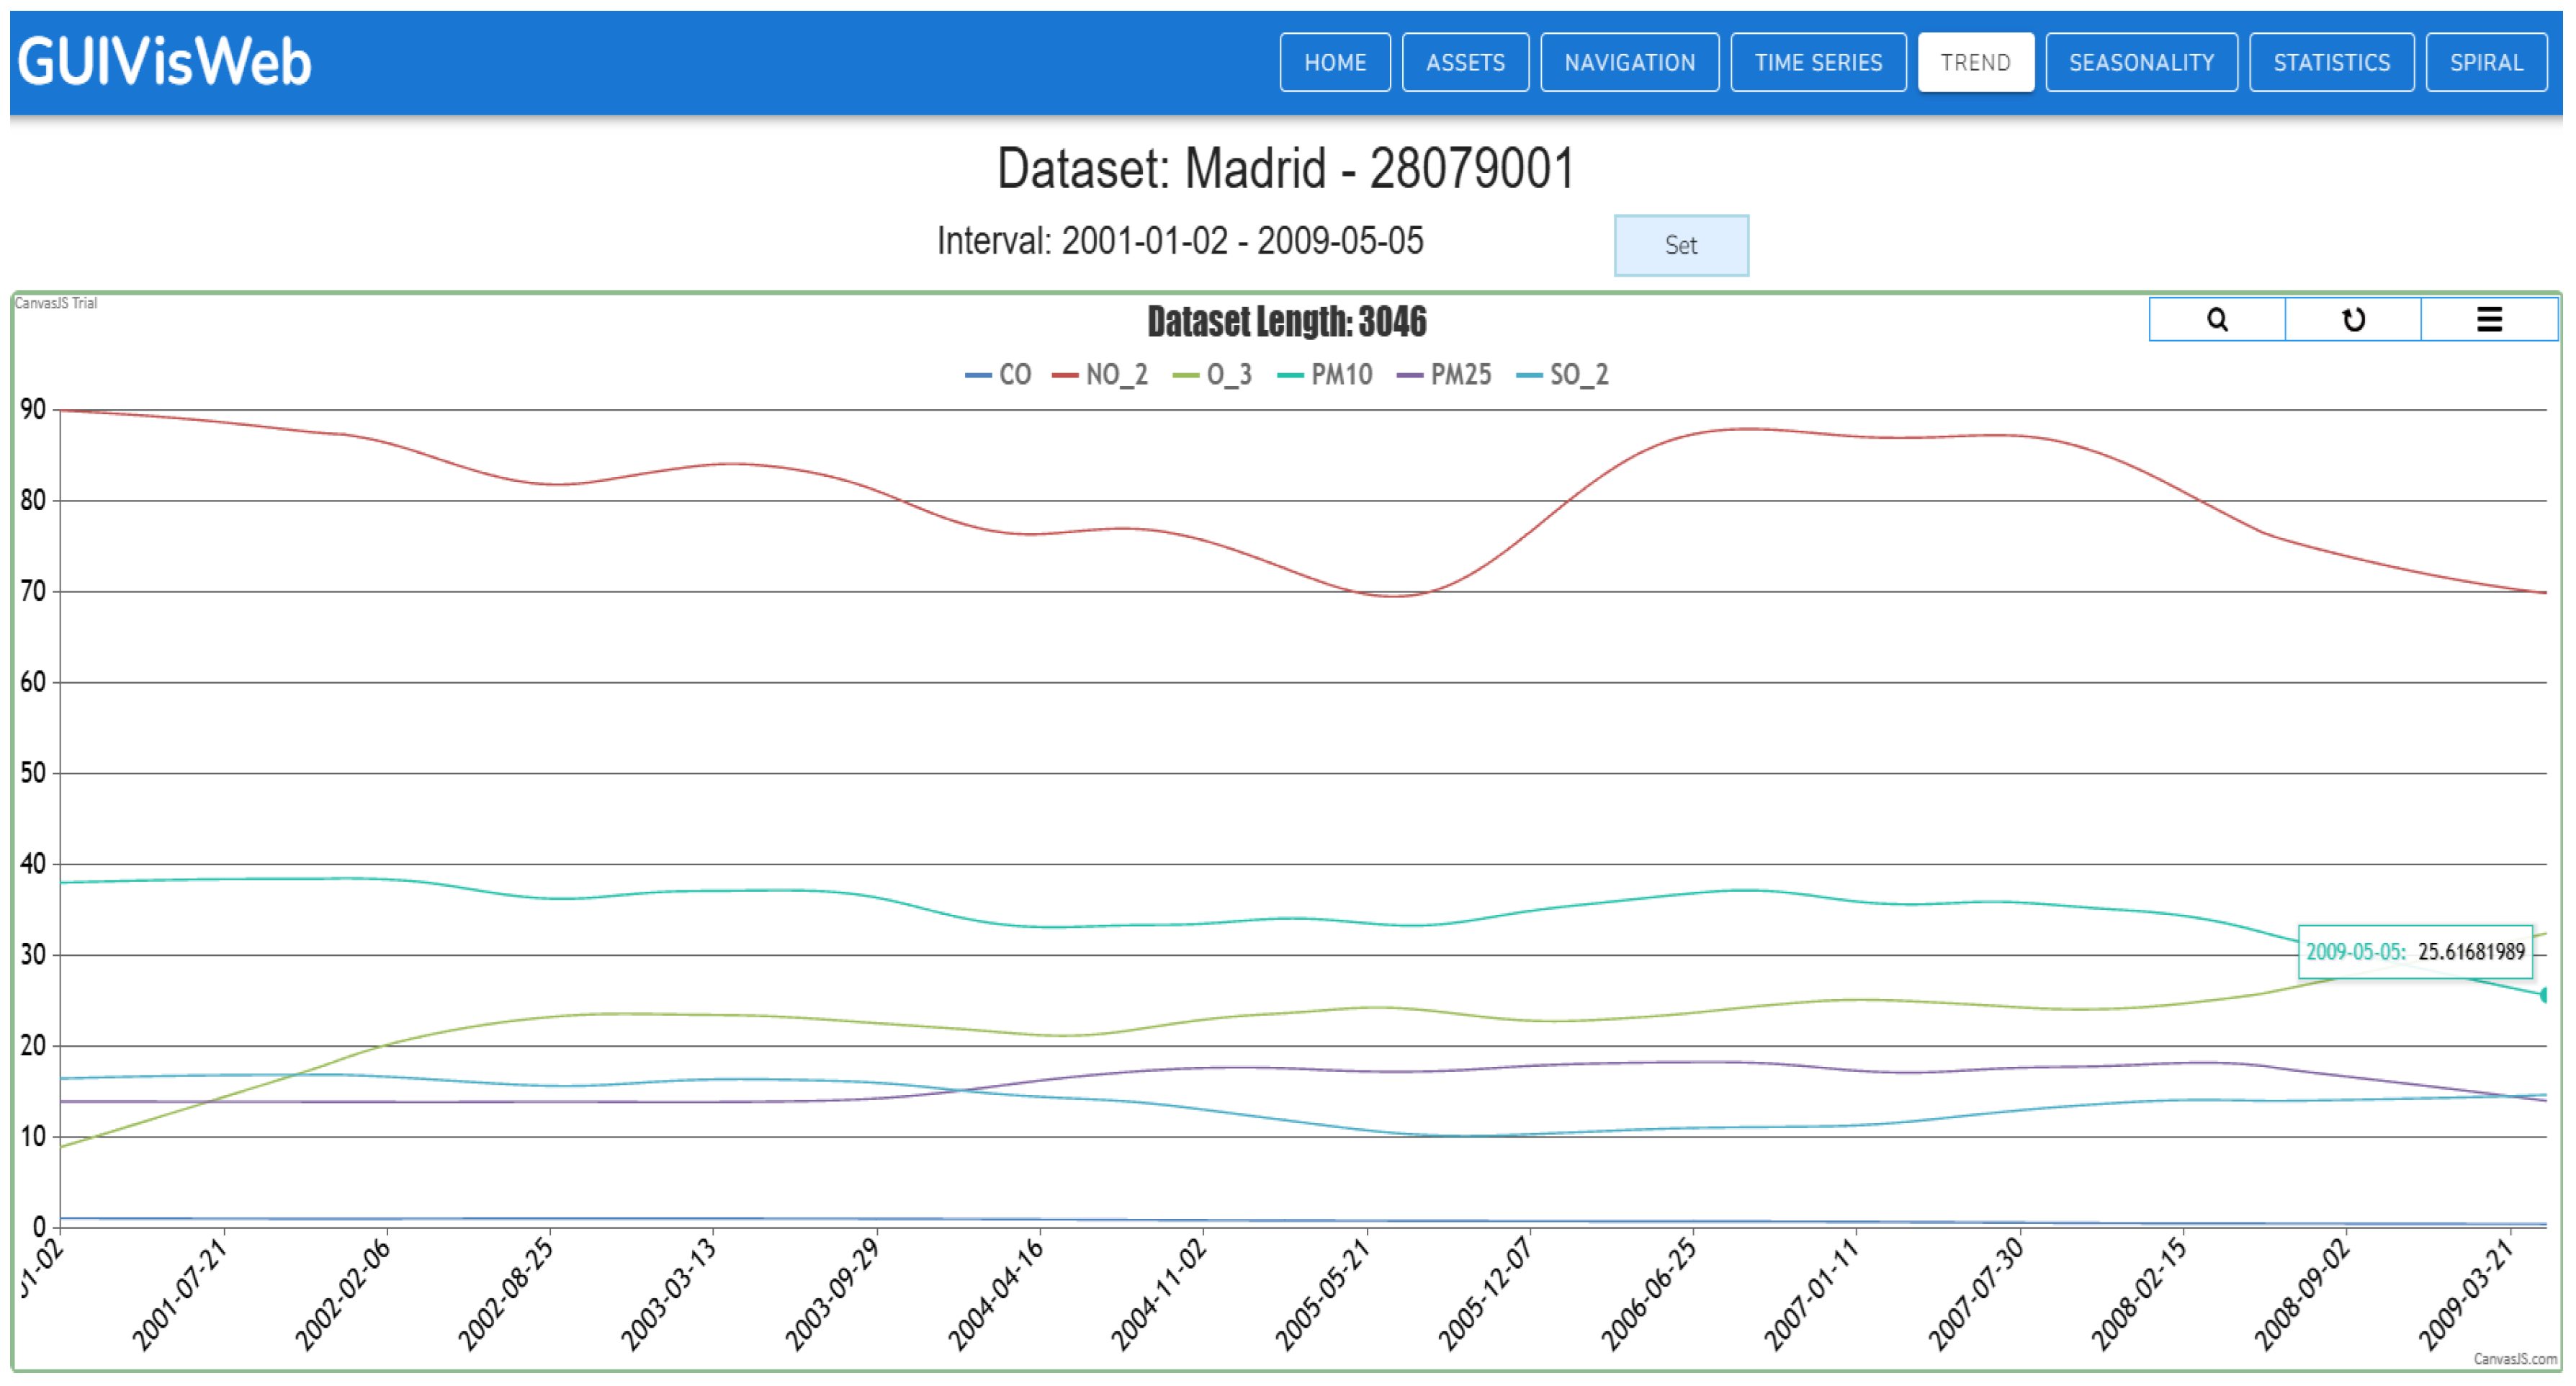Click the Interval: 2001-01-02 - 2009-05-05 text
2576x1386 pixels.
(x=1180, y=241)
